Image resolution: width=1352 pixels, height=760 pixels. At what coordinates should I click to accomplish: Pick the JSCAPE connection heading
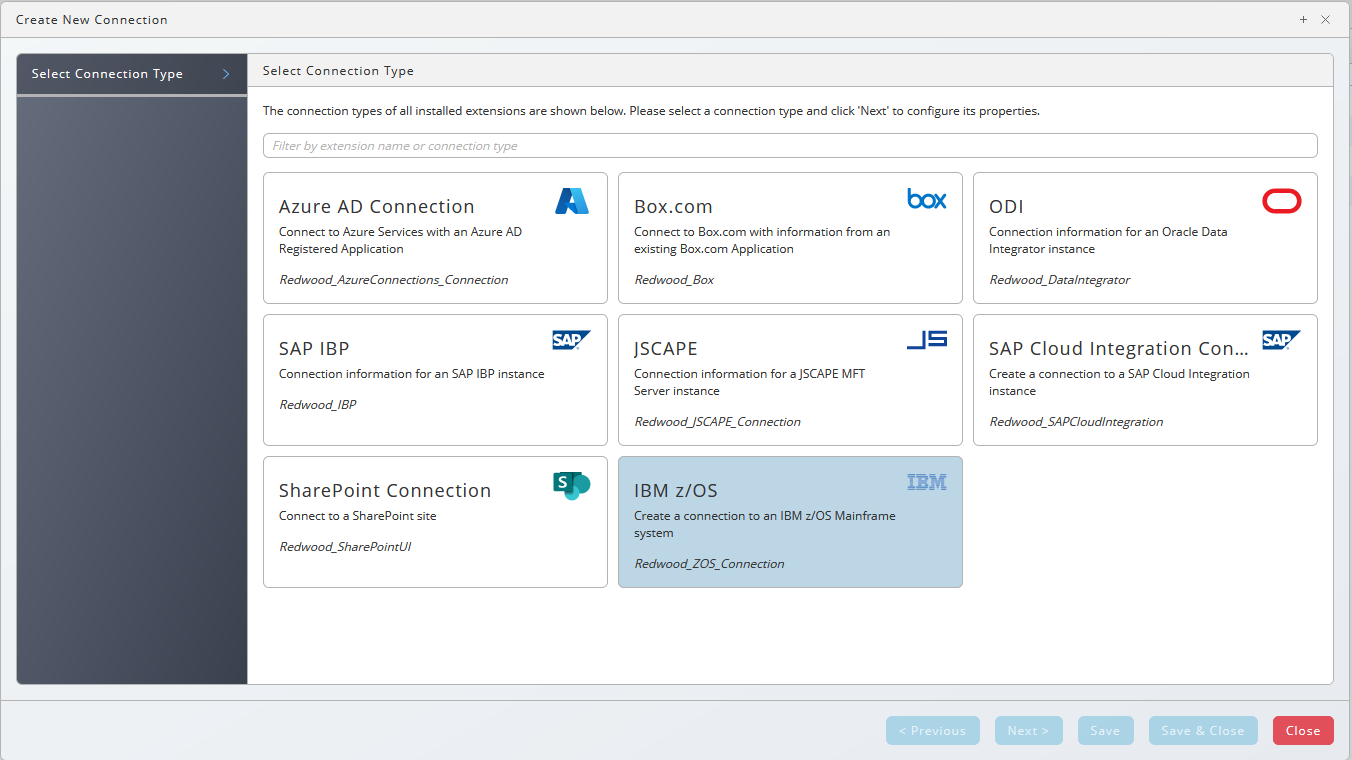pos(666,349)
